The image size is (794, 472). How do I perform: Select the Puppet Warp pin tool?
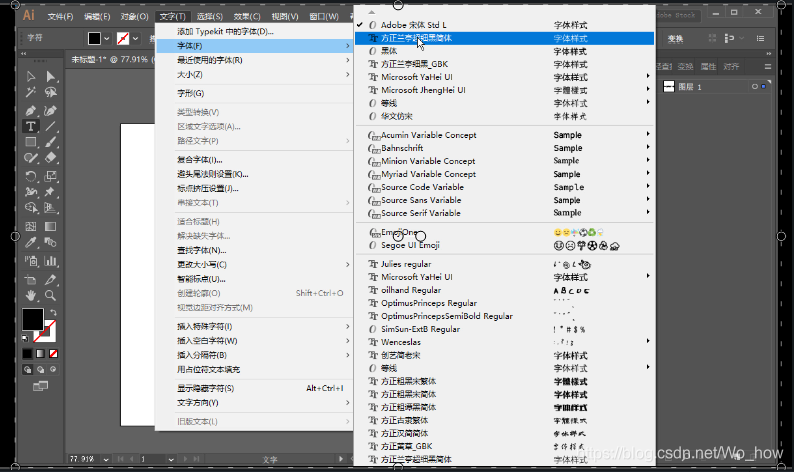click(x=51, y=192)
